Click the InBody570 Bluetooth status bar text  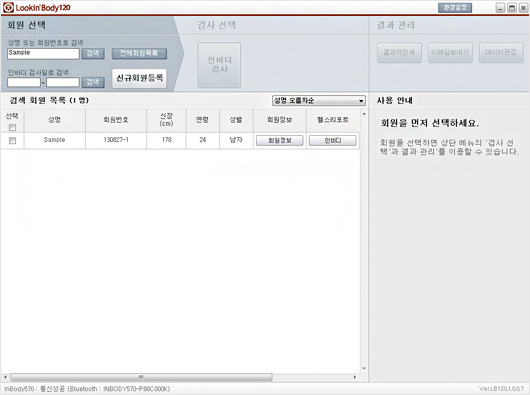tap(87, 389)
